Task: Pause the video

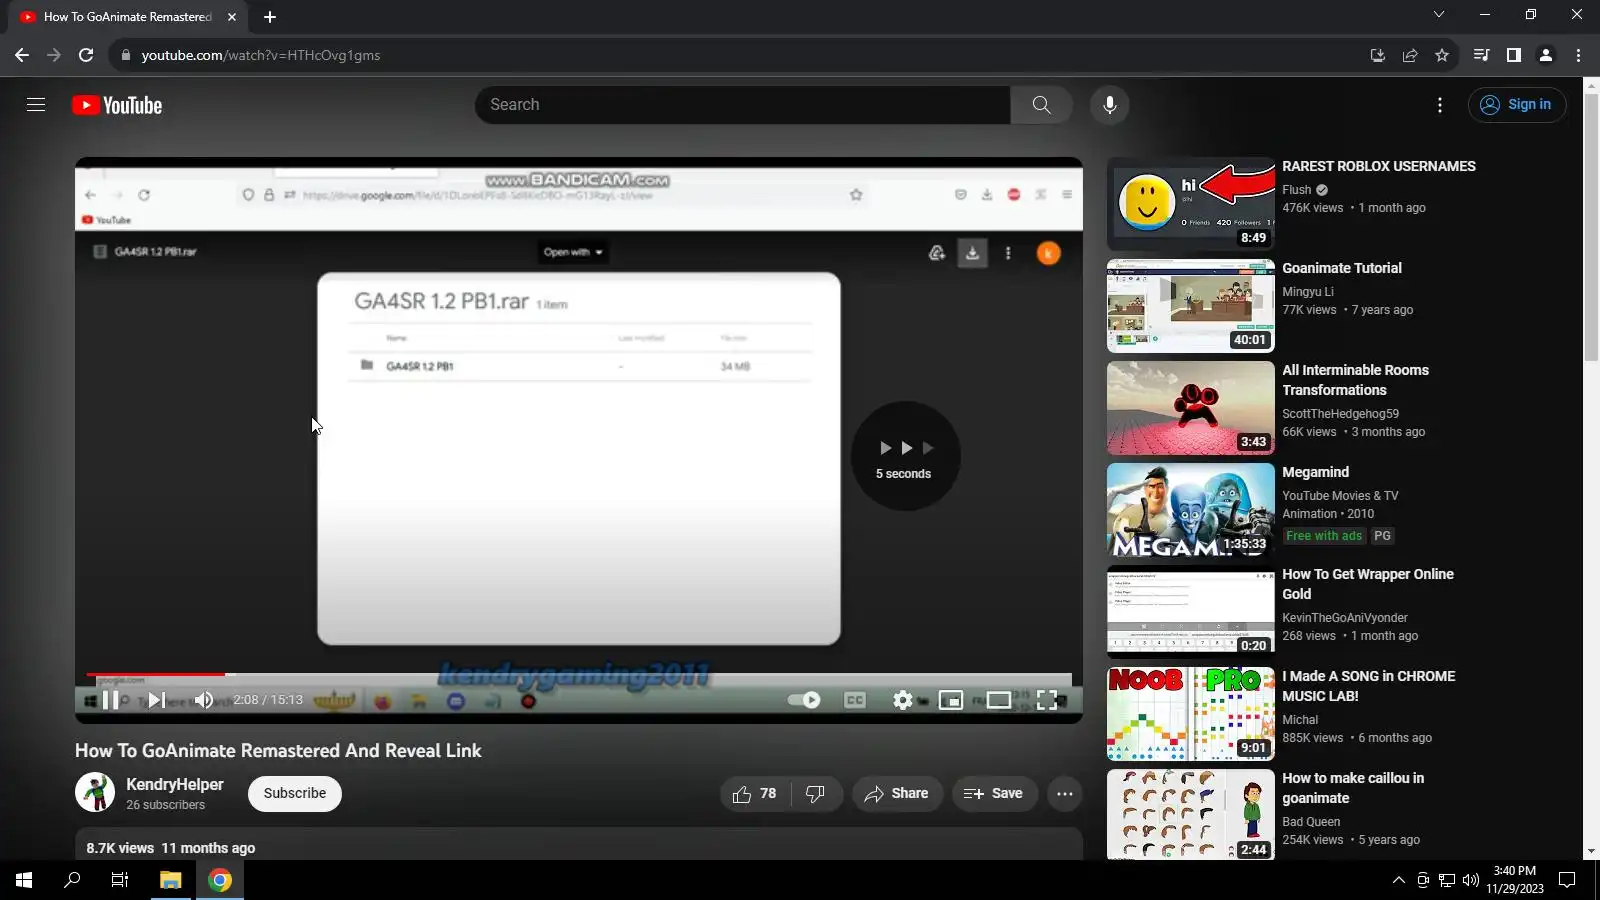Action: tap(111, 700)
